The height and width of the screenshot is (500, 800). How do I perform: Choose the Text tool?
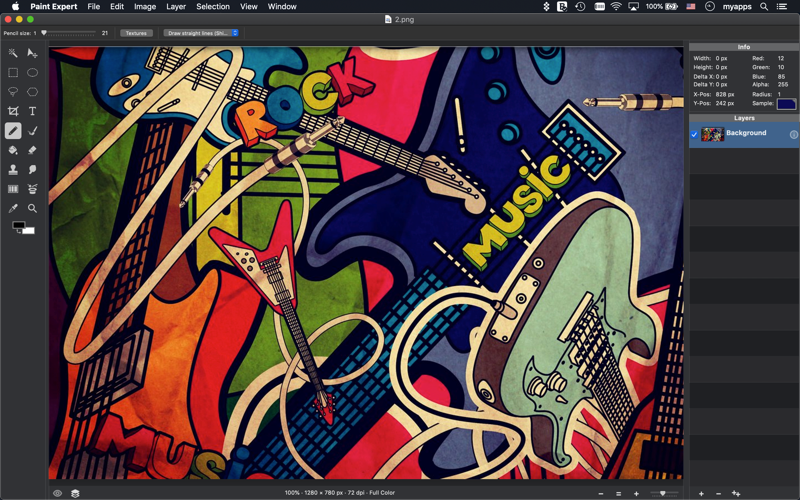(32, 111)
